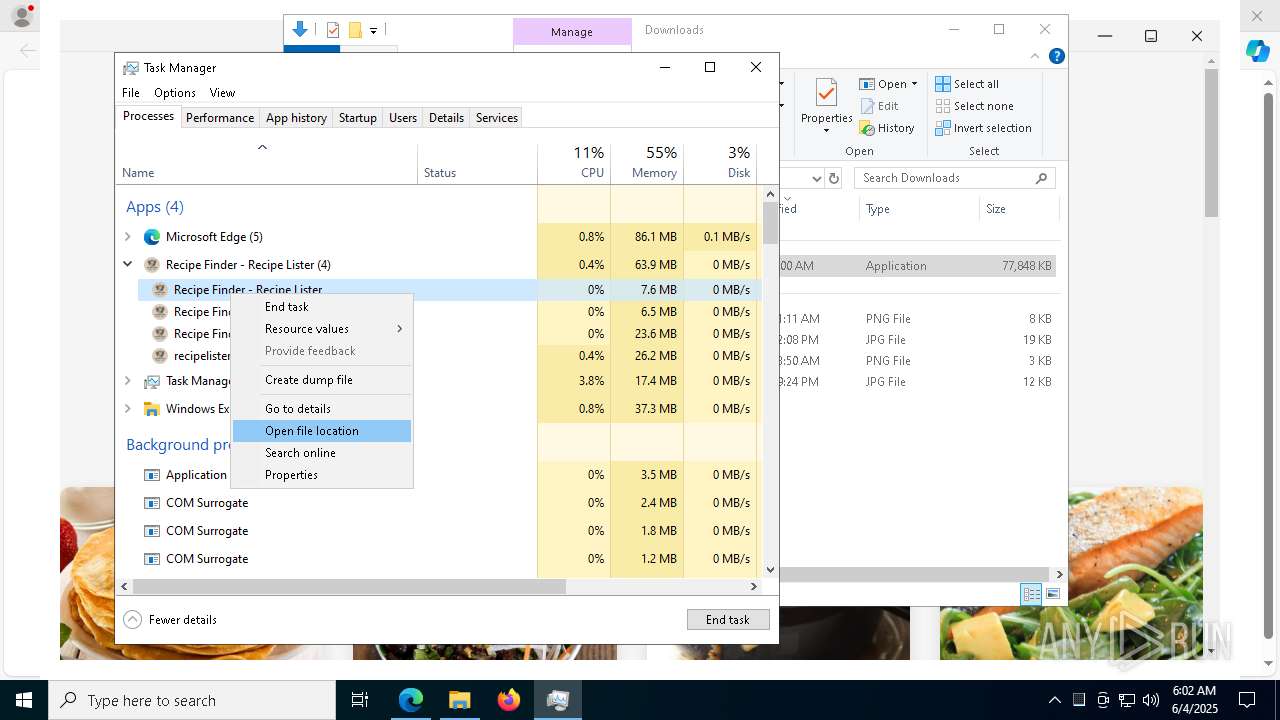Sort processes by Name column header
The width and height of the screenshot is (1280, 720).
coord(266,163)
